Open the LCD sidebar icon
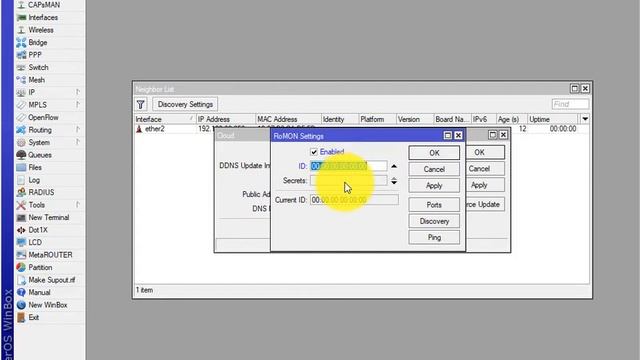 coord(21,242)
